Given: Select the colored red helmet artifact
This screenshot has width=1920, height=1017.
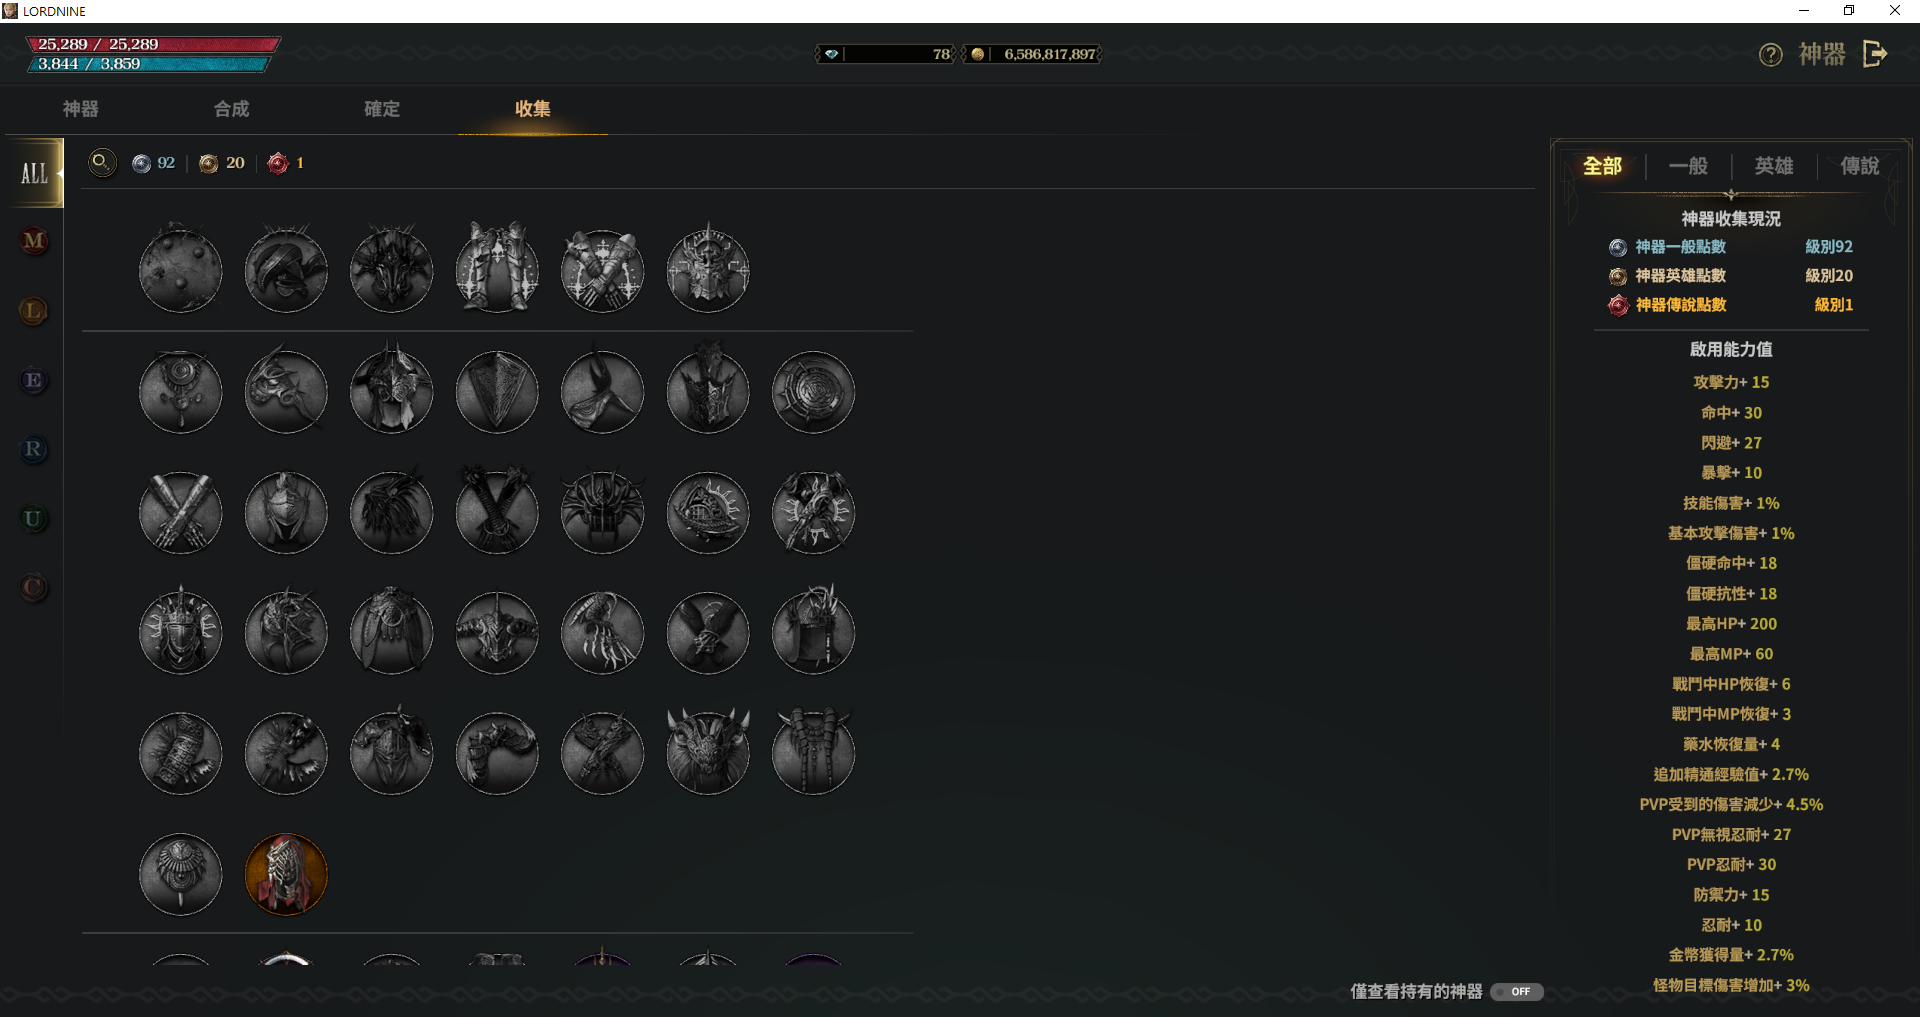Looking at the screenshot, I should [286, 875].
